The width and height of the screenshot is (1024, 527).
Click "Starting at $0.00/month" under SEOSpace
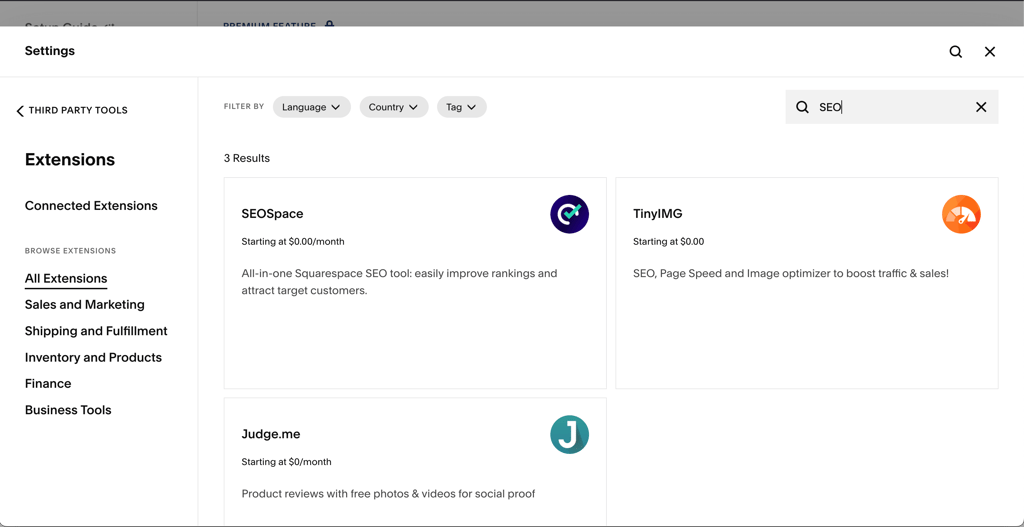tap(293, 242)
